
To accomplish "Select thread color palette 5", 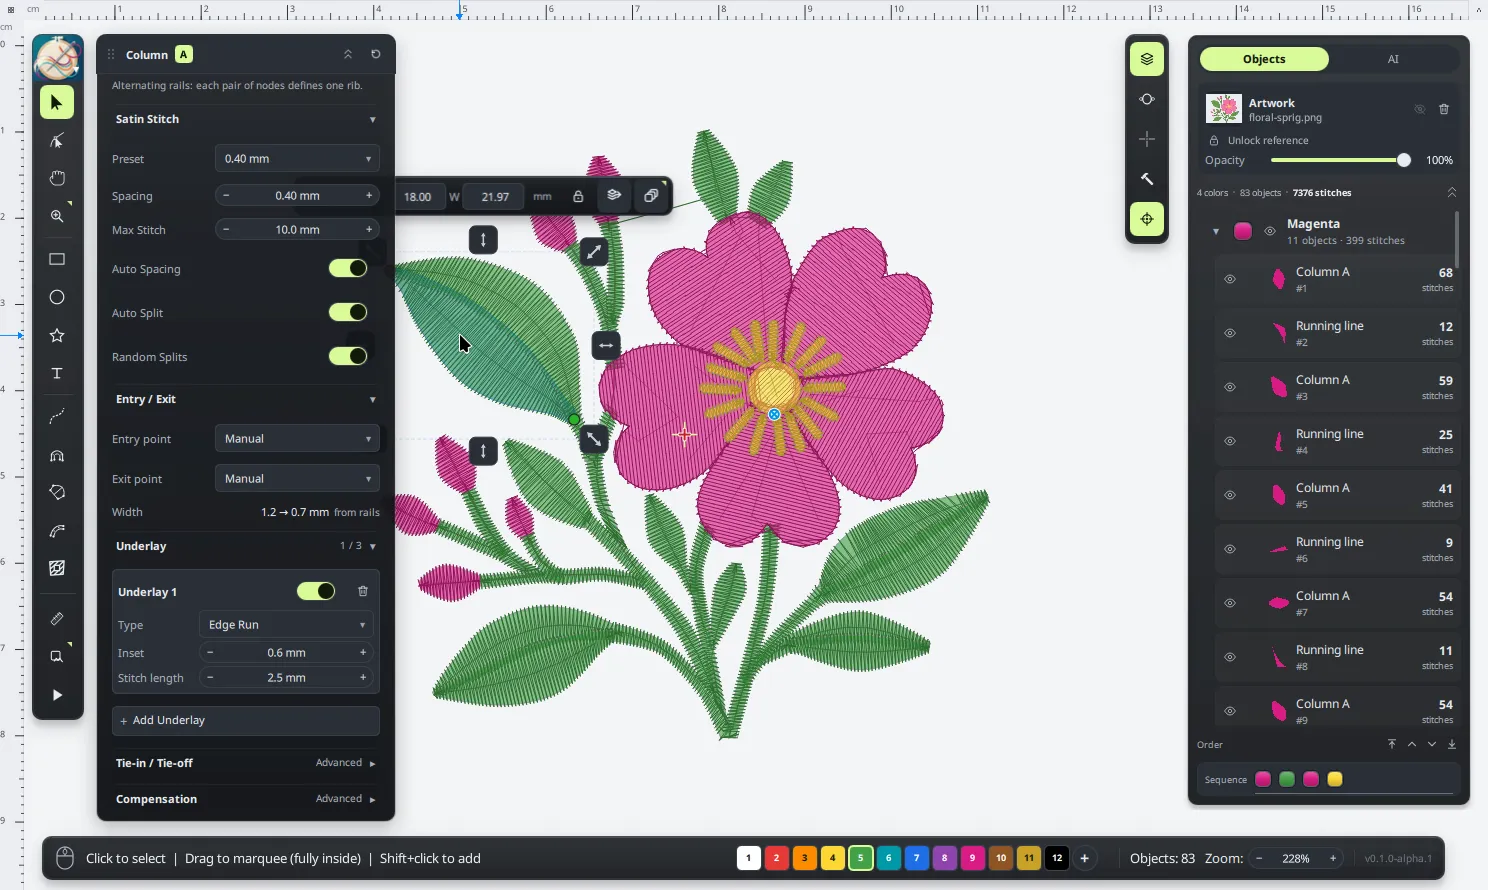I will pos(860,858).
